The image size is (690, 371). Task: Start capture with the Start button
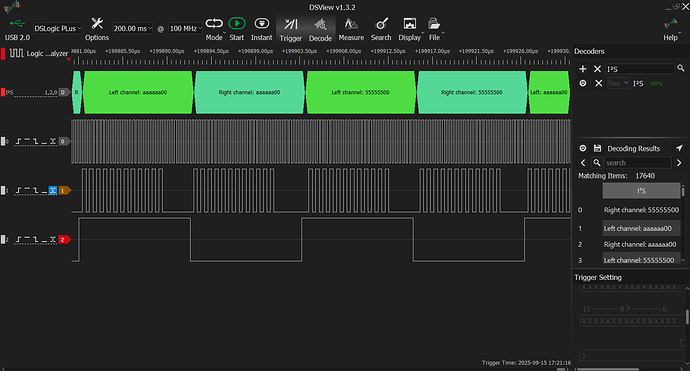point(237,29)
